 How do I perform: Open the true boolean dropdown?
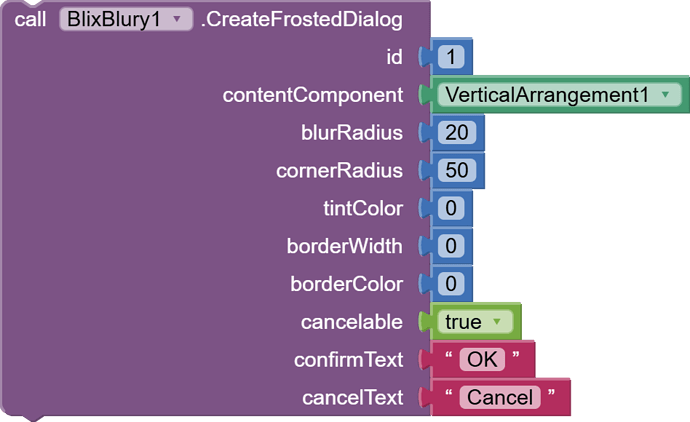tap(475, 322)
